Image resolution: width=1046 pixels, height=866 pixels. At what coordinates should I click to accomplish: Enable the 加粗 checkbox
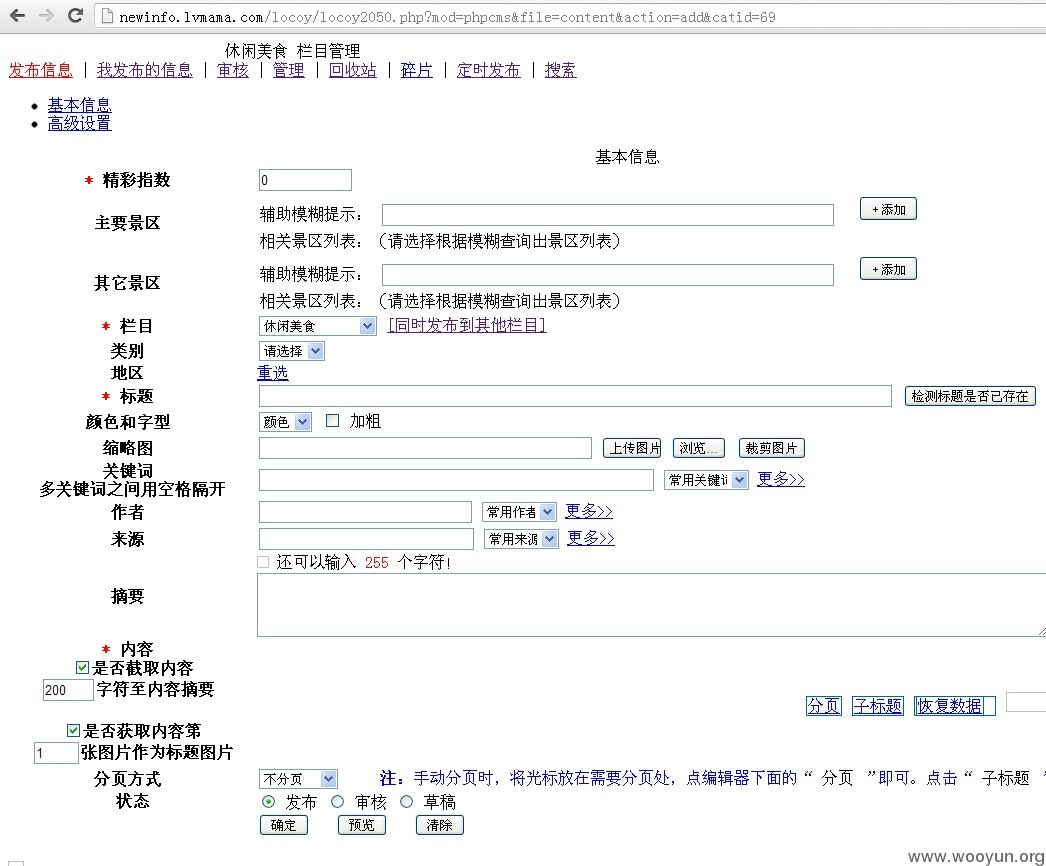click(x=332, y=420)
